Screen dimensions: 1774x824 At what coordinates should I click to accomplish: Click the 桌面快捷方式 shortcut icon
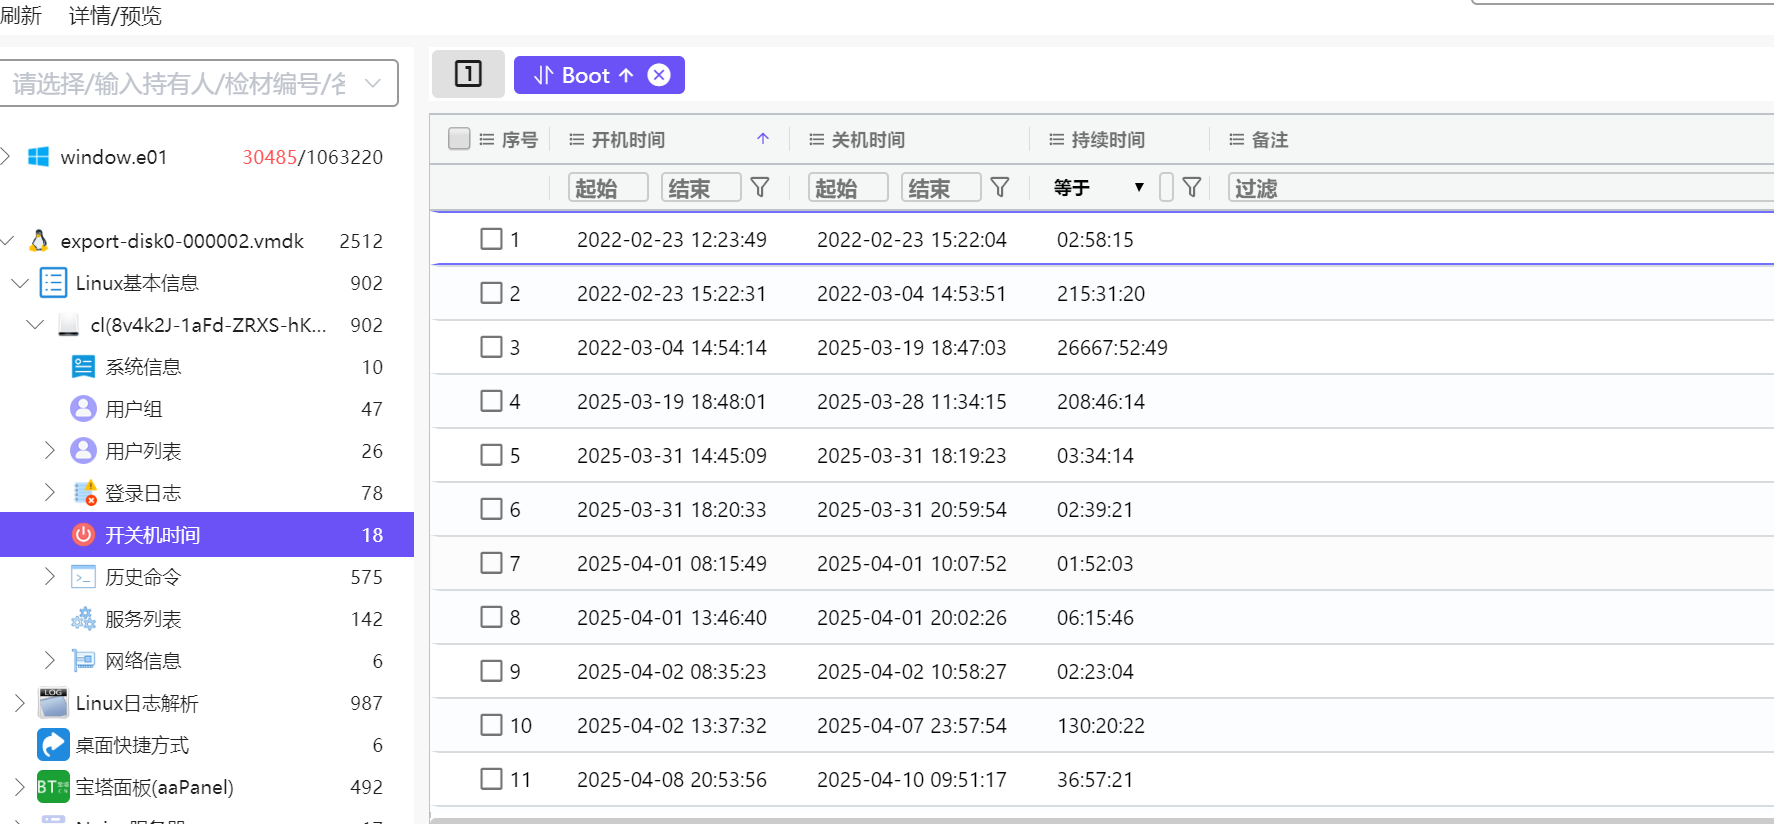(x=53, y=745)
